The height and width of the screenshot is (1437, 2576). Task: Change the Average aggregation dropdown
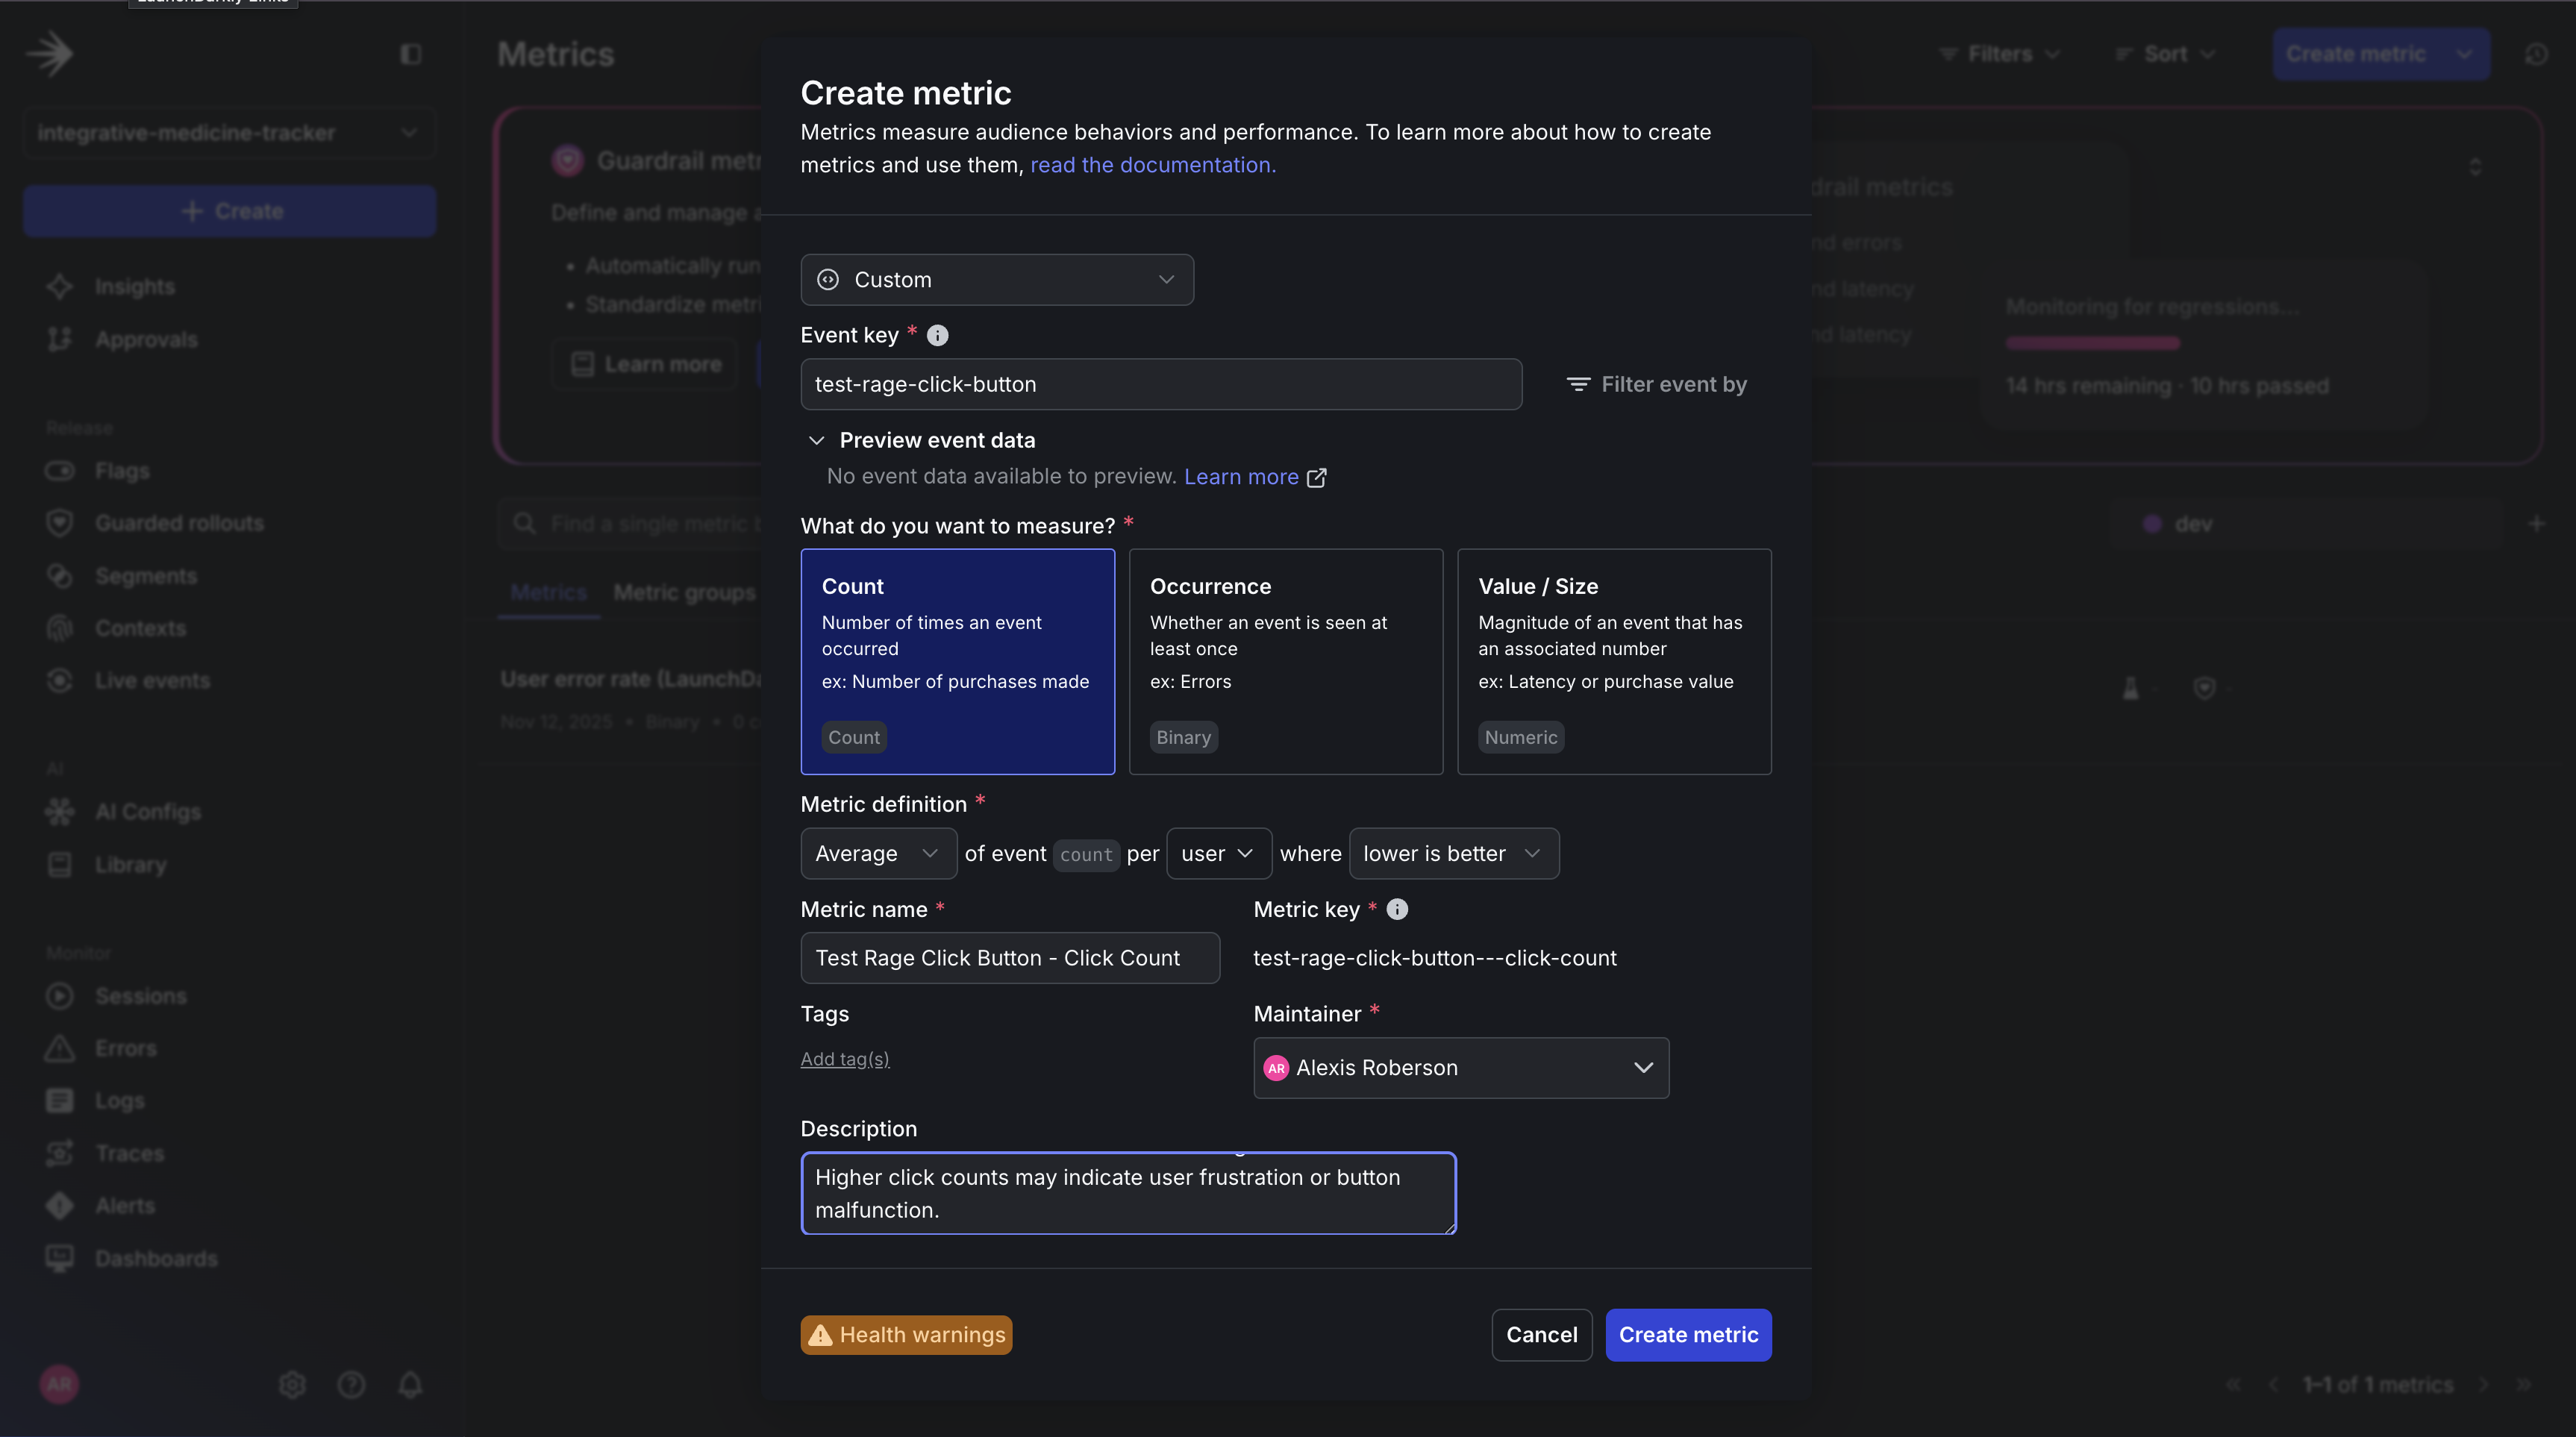[877, 853]
